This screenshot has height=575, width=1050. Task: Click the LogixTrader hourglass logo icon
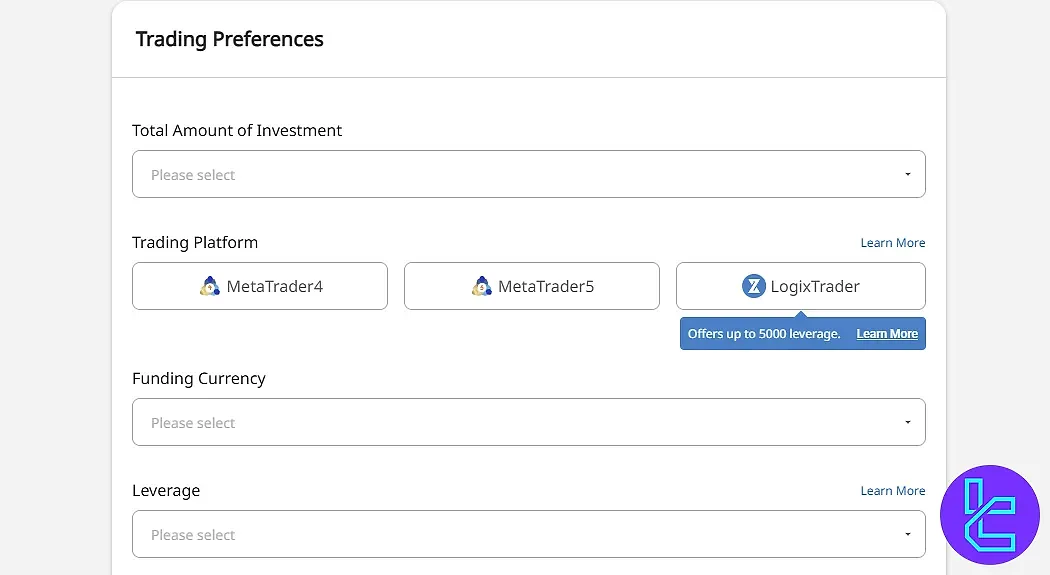753,287
